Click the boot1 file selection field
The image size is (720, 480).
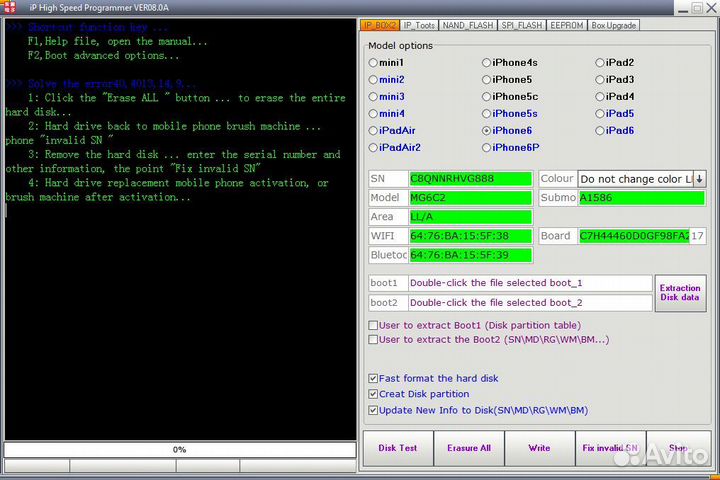point(530,283)
